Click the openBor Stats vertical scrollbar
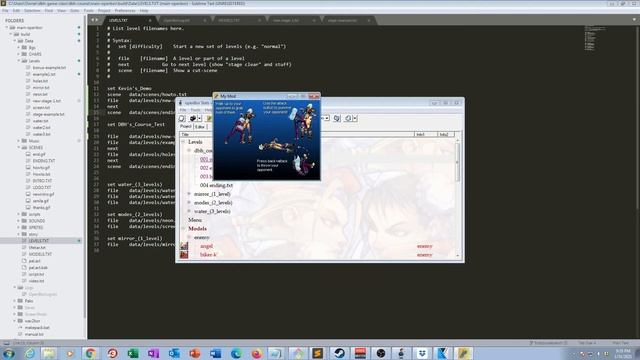 point(457,198)
